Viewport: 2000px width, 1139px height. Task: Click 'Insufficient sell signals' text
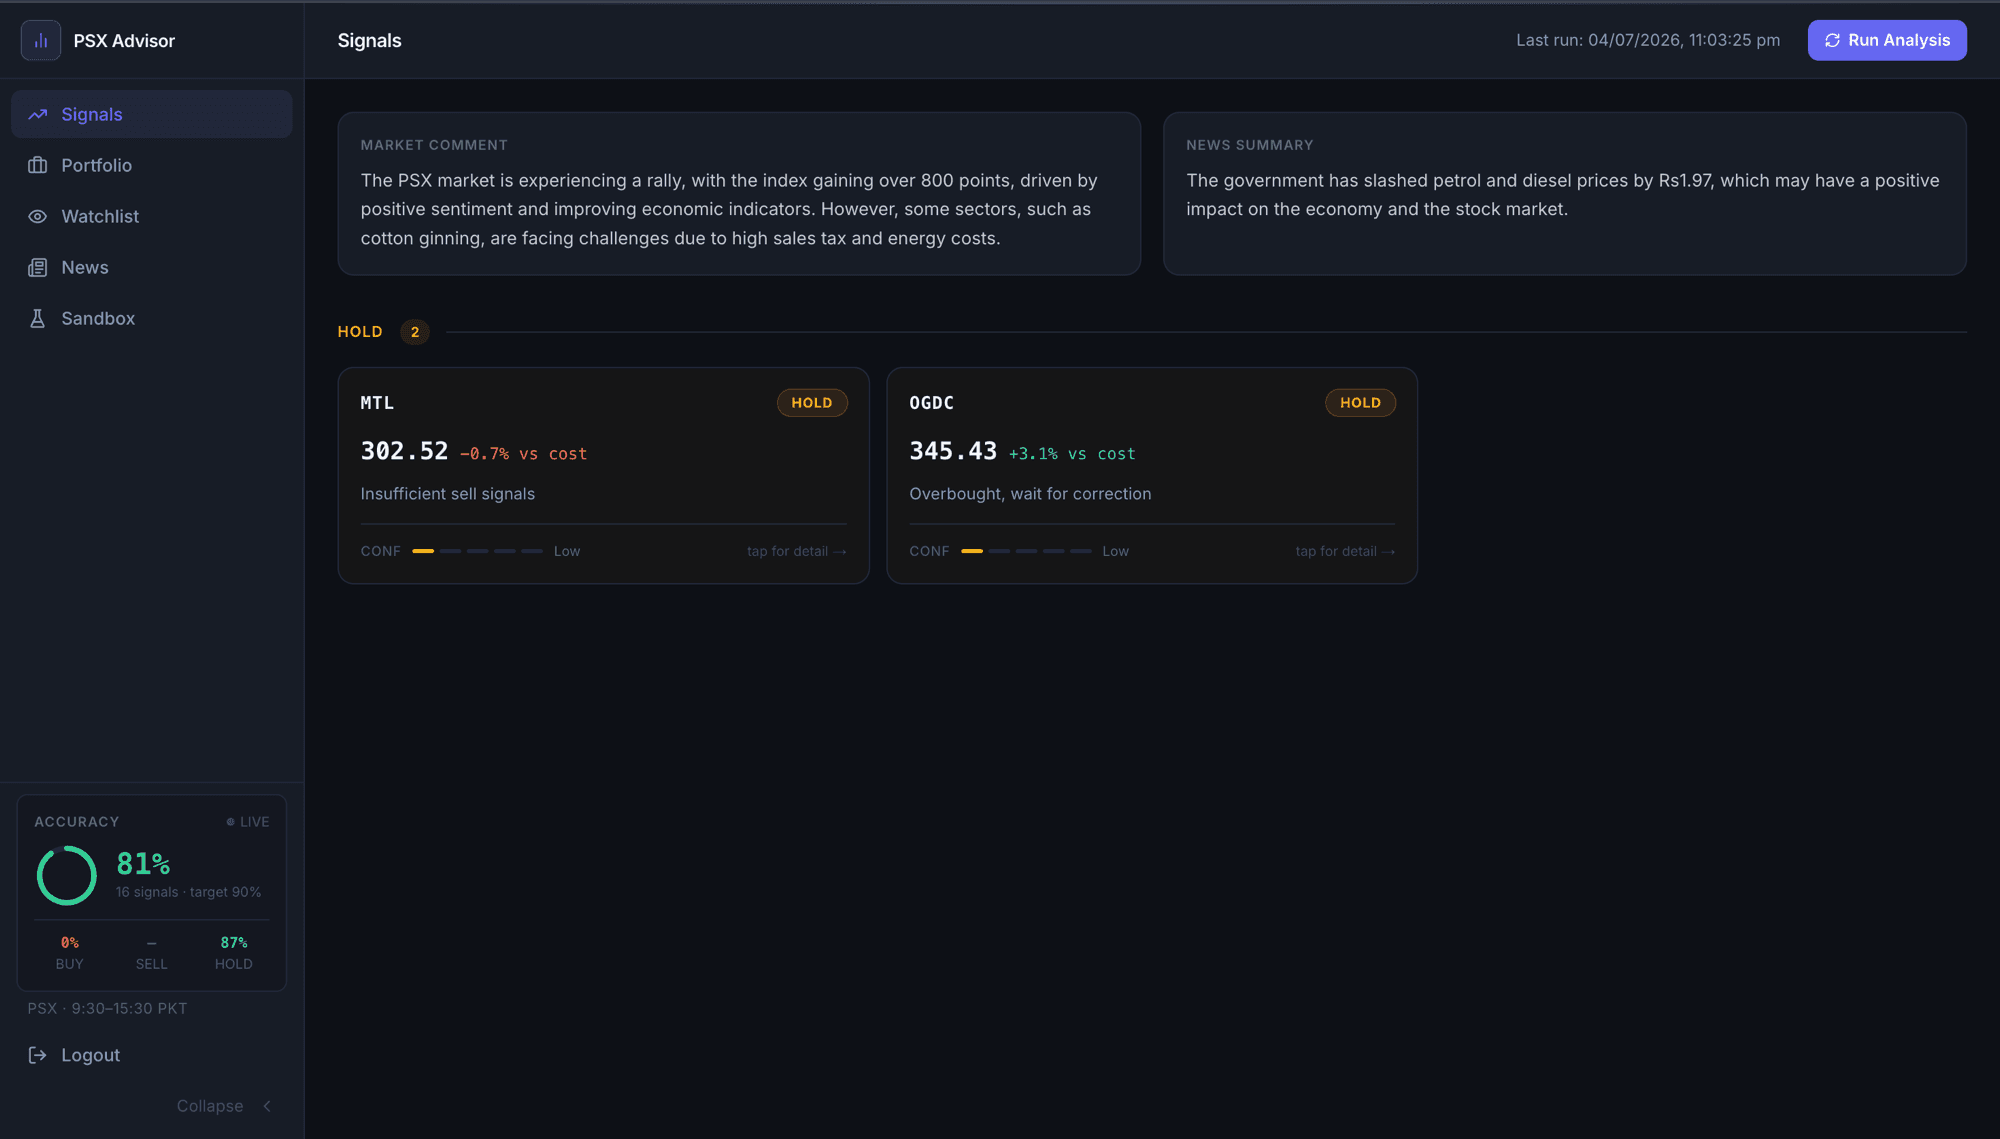(447, 494)
